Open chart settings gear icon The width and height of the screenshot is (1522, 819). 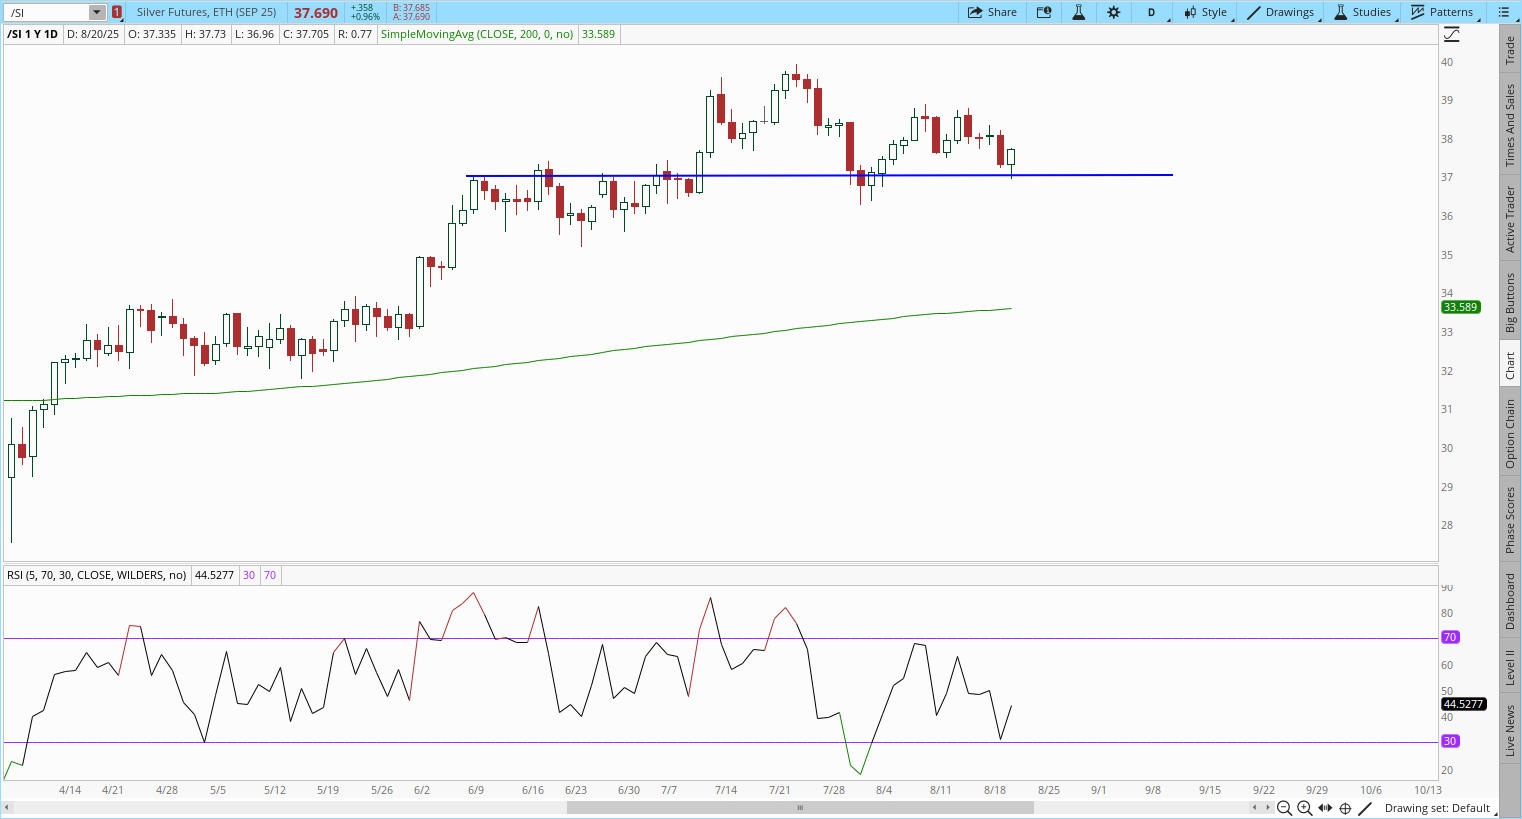[x=1113, y=12]
